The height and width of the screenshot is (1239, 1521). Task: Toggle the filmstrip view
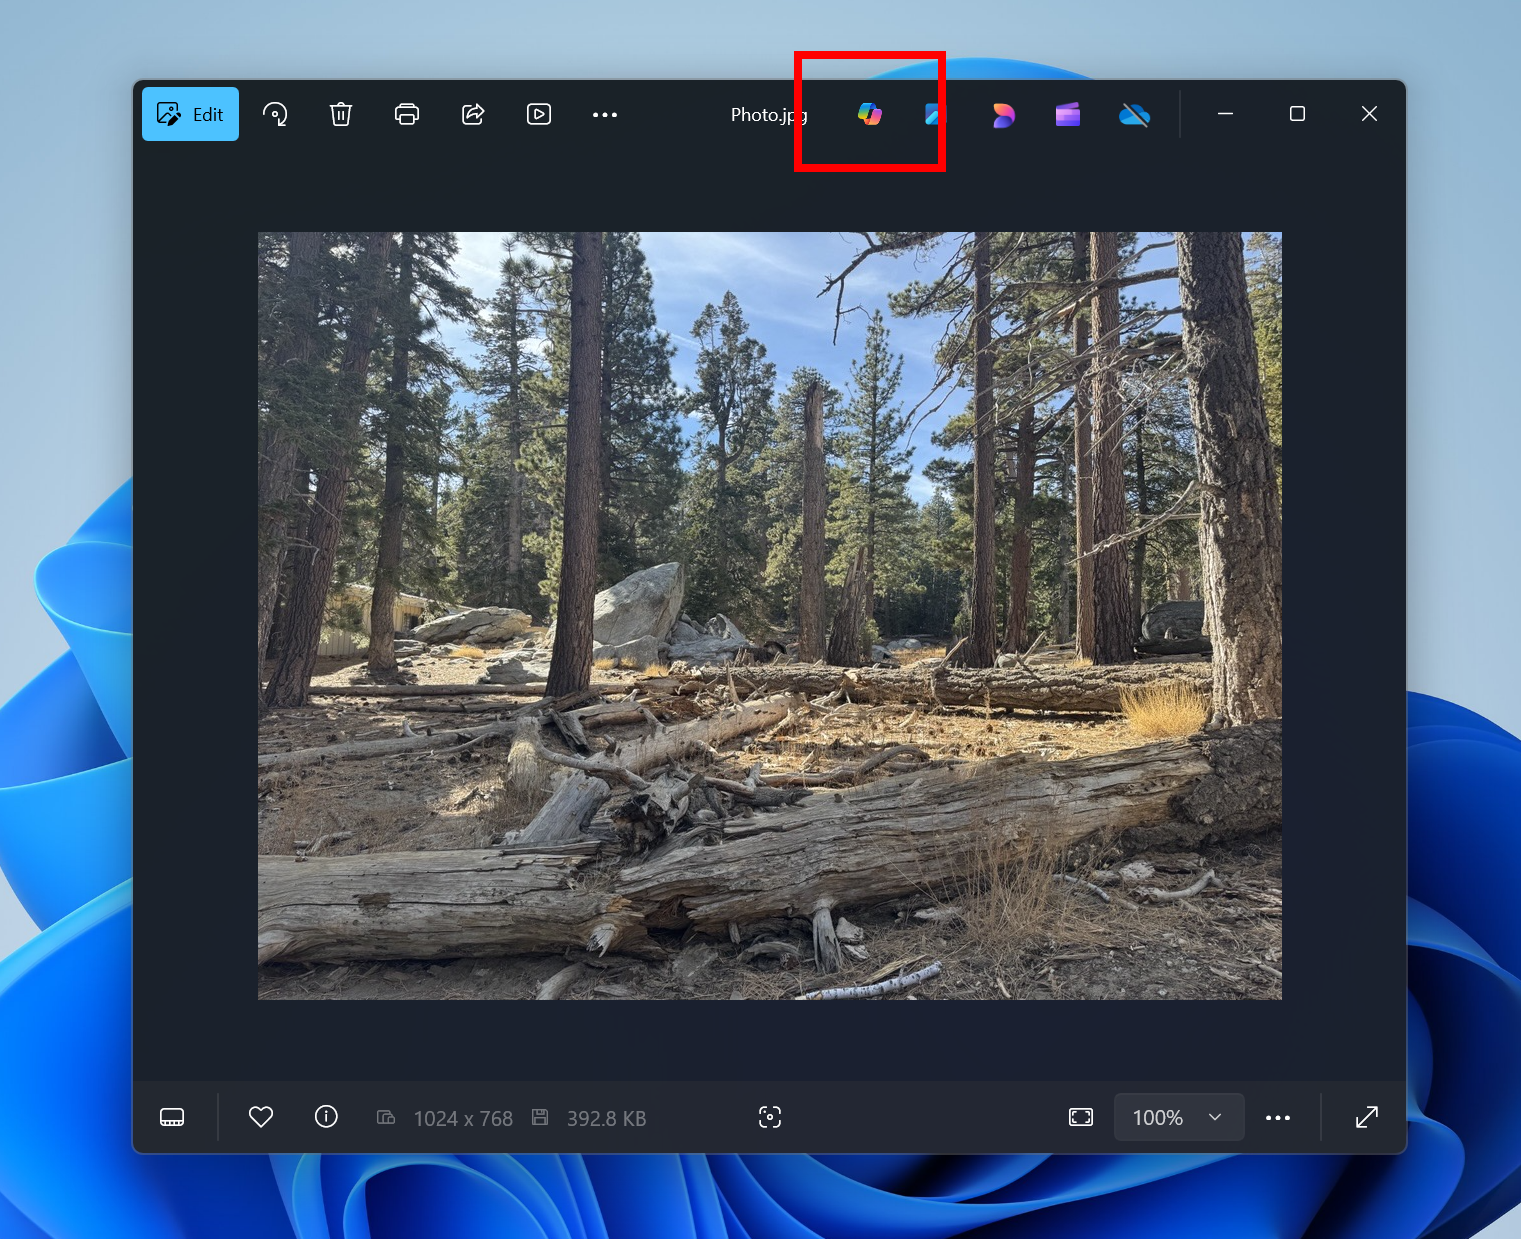click(171, 1117)
